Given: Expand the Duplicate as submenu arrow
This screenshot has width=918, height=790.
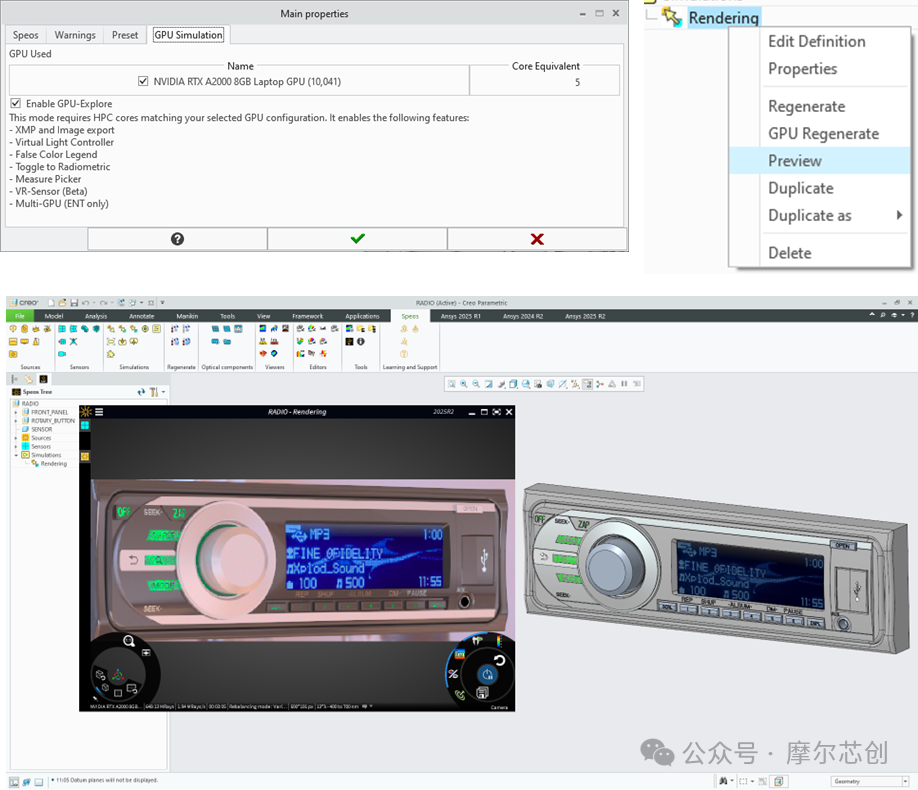Looking at the screenshot, I should [x=899, y=215].
